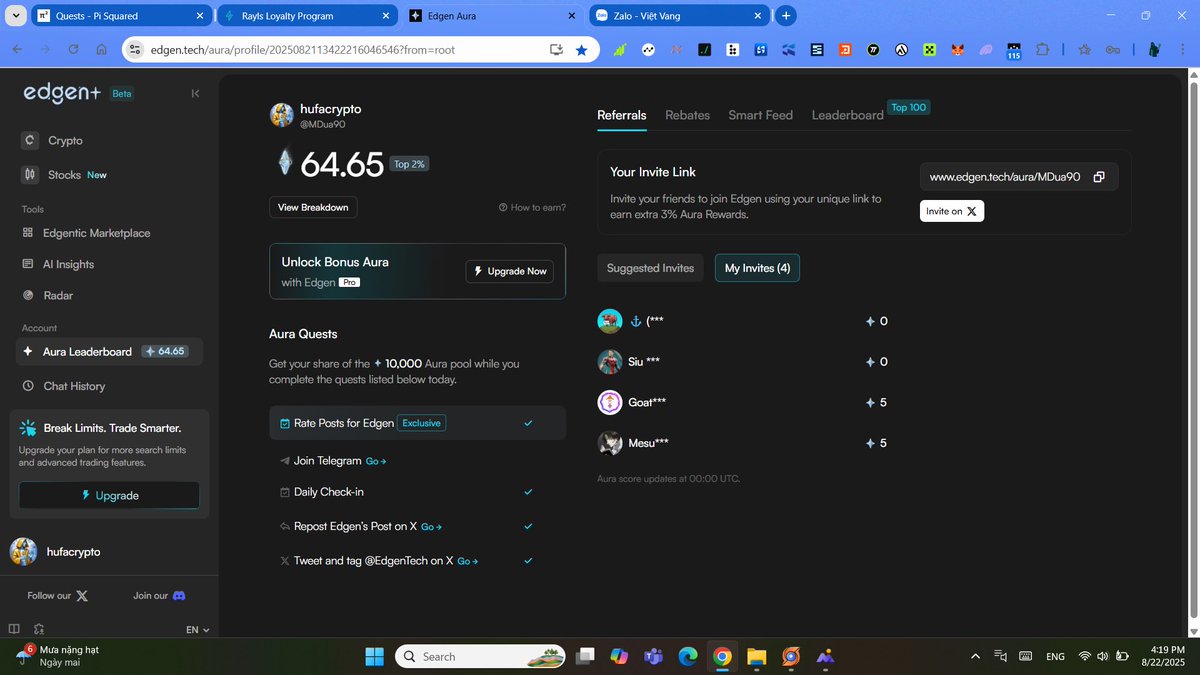Click Invite on X button
Viewport: 1200px width, 675px height.
tap(951, 210)
